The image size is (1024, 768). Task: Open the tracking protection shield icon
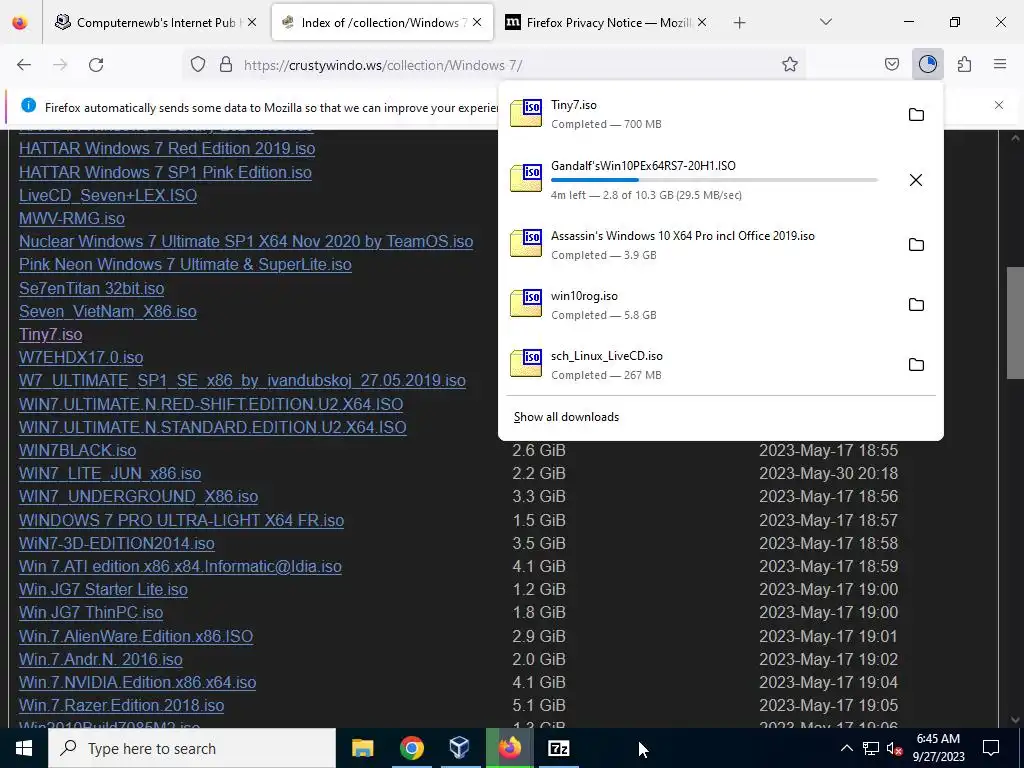pos(198,65)
